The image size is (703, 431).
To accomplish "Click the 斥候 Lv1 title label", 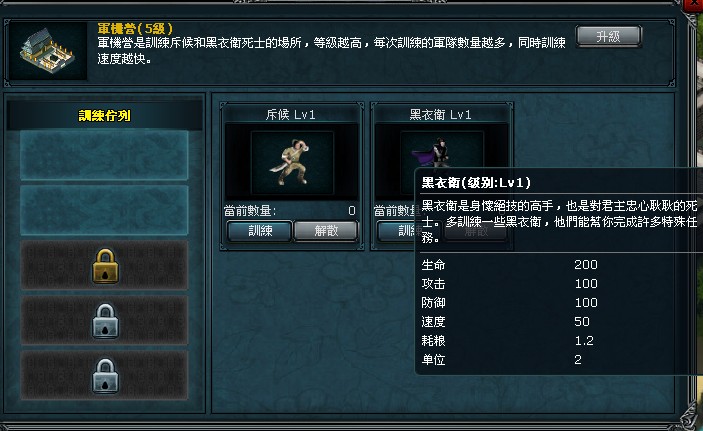I will (x=291, y=115).
